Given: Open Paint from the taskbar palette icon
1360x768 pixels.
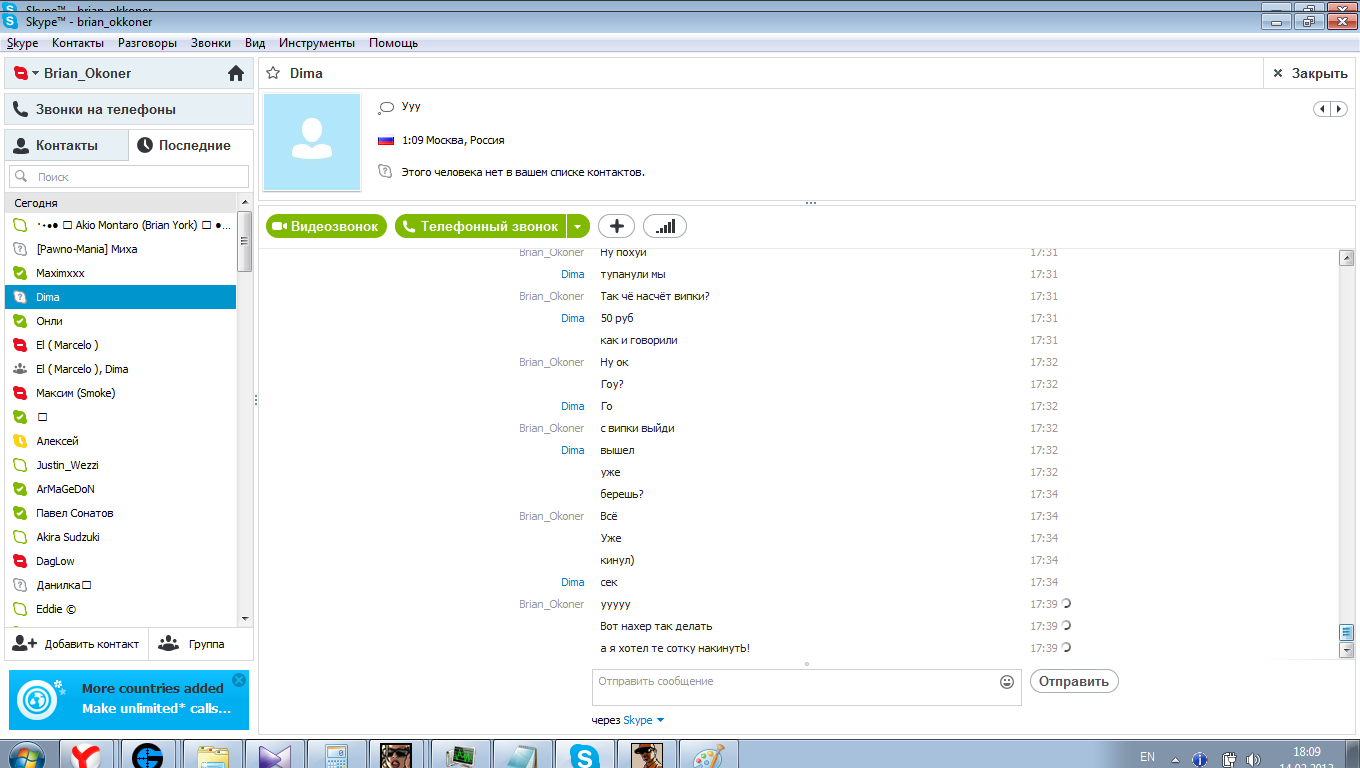Looking at the screenshot, I should point(710,755).
